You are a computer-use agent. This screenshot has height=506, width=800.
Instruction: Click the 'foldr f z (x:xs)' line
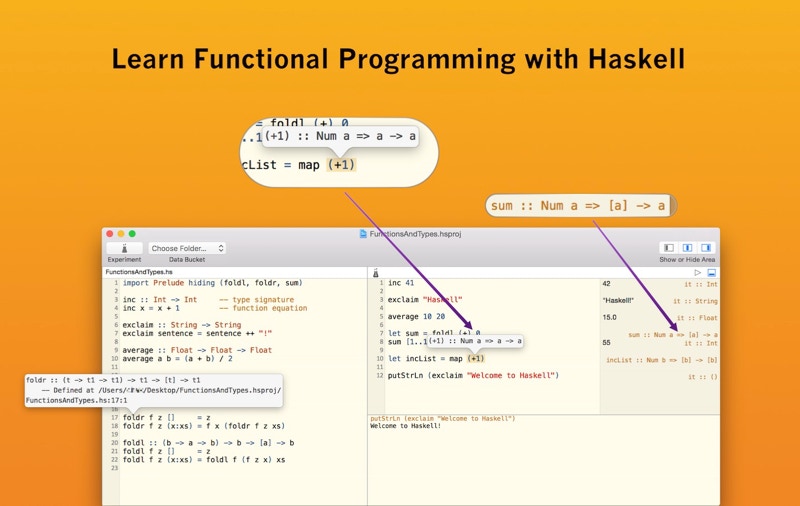(204, 426)
